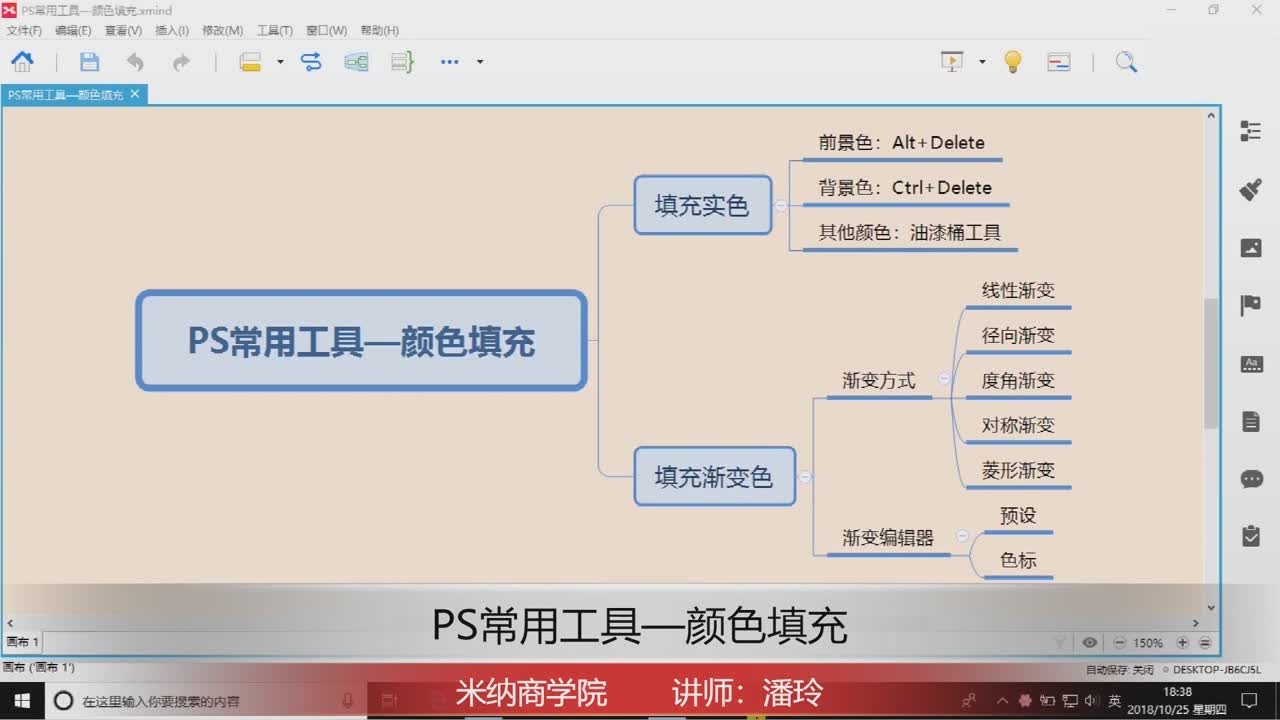Image resolution: width=1280 pixels, height=720 pixels.
Task: Select the 径向渐变 subtopic
Action: coord(1018,336)
